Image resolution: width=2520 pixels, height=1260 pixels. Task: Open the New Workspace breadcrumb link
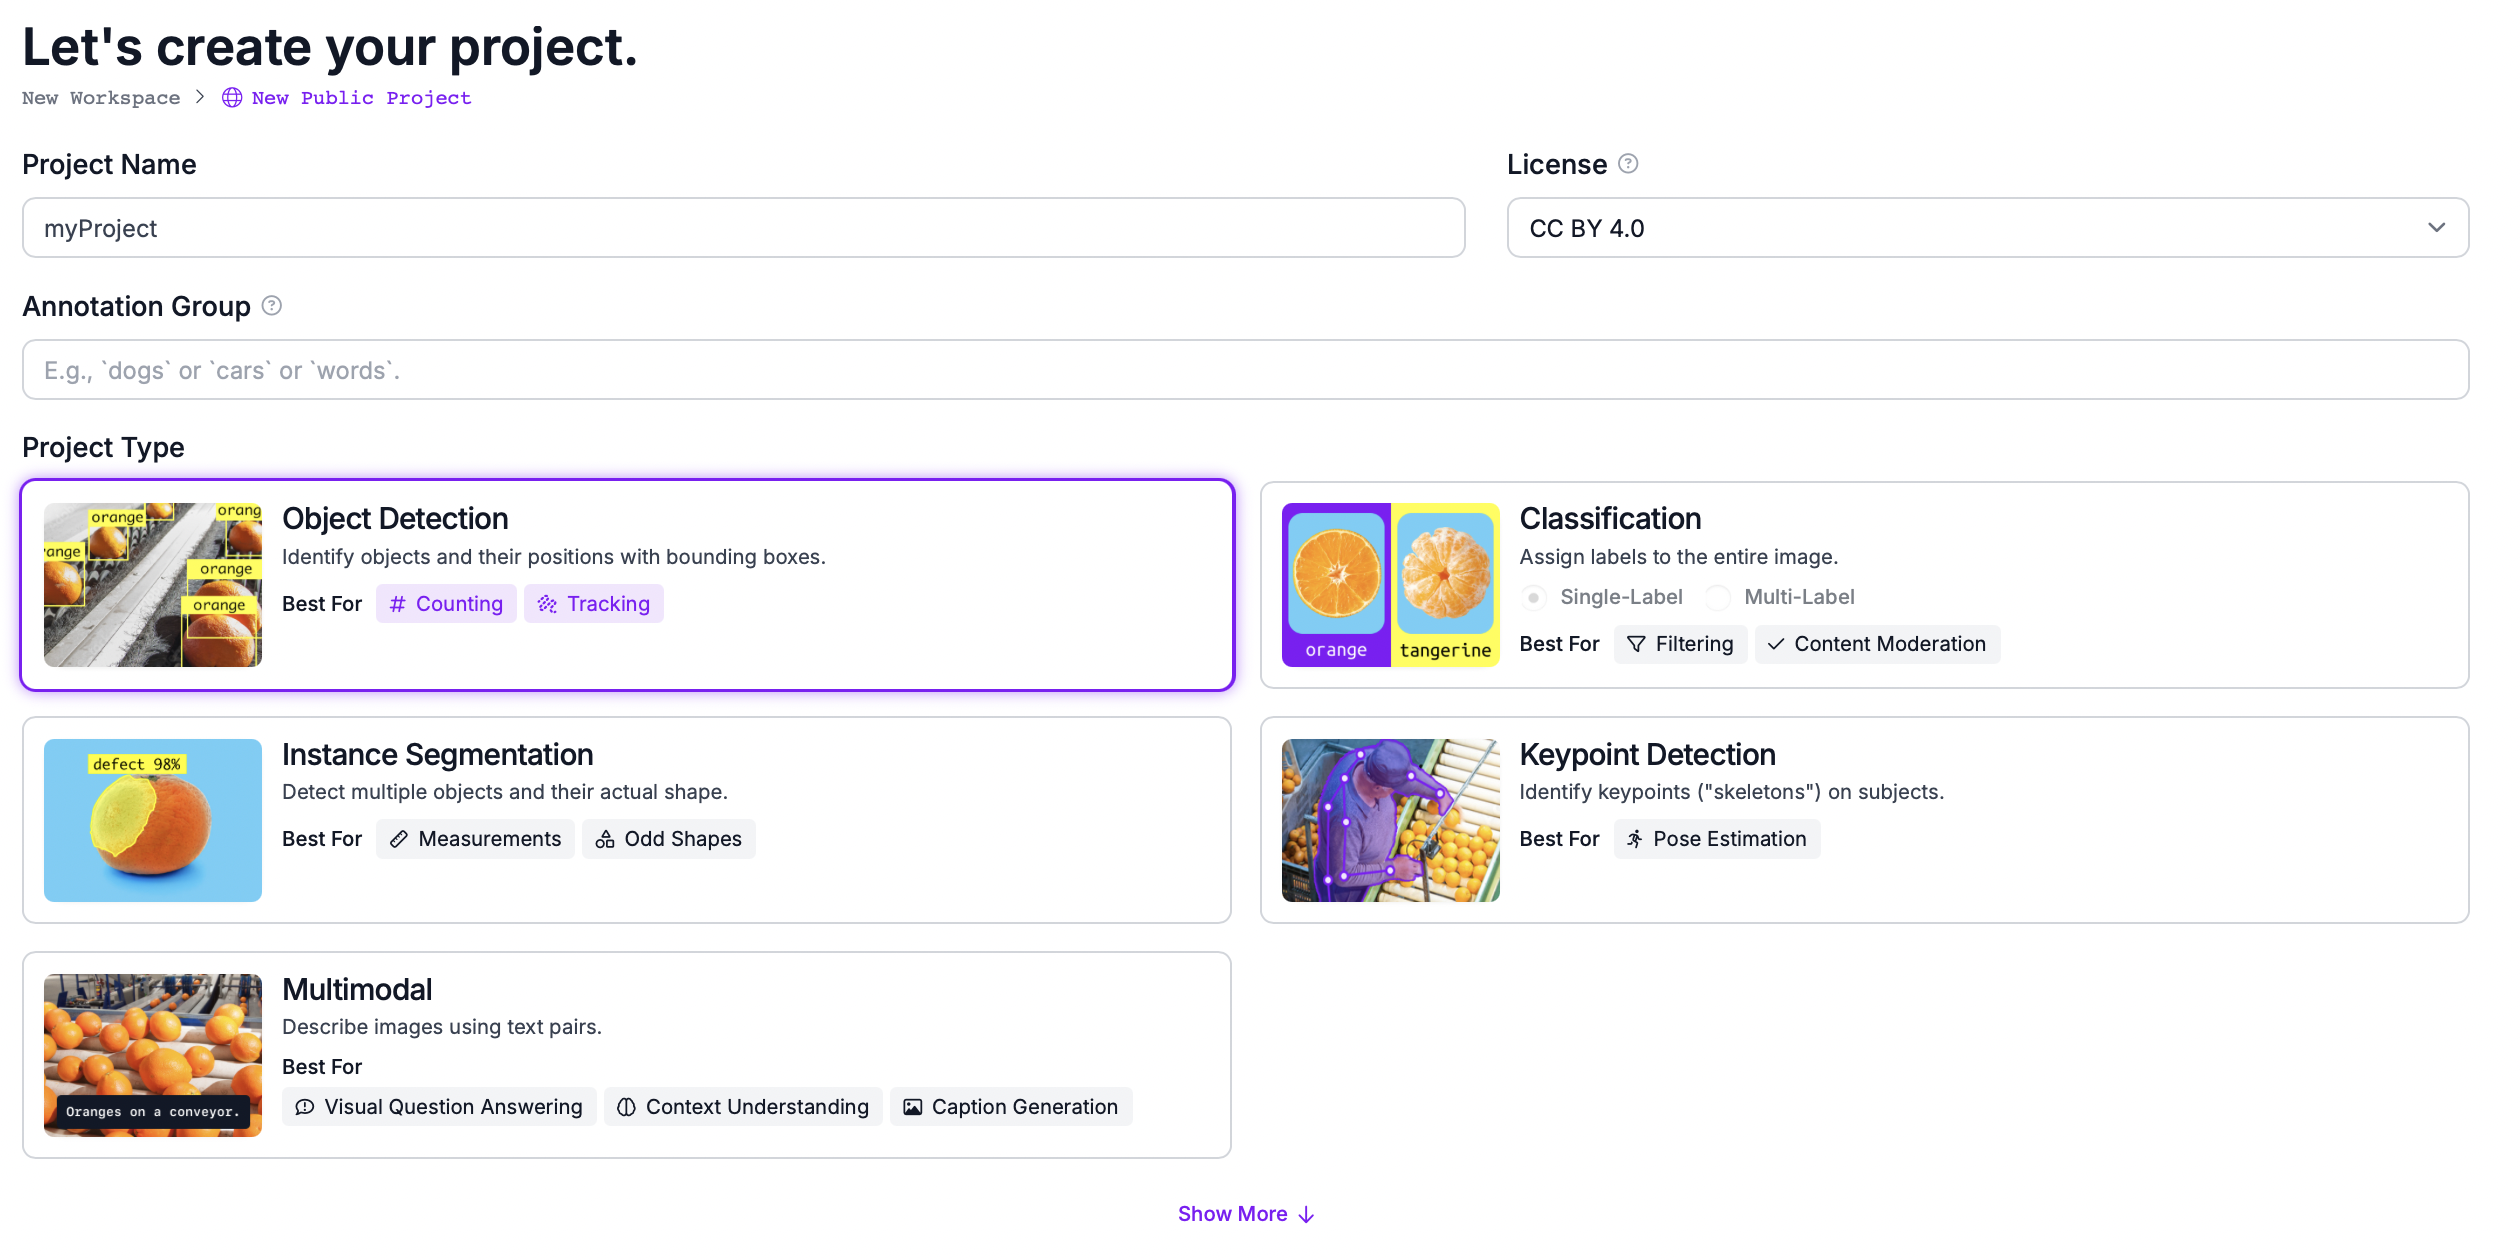[101, 98]
